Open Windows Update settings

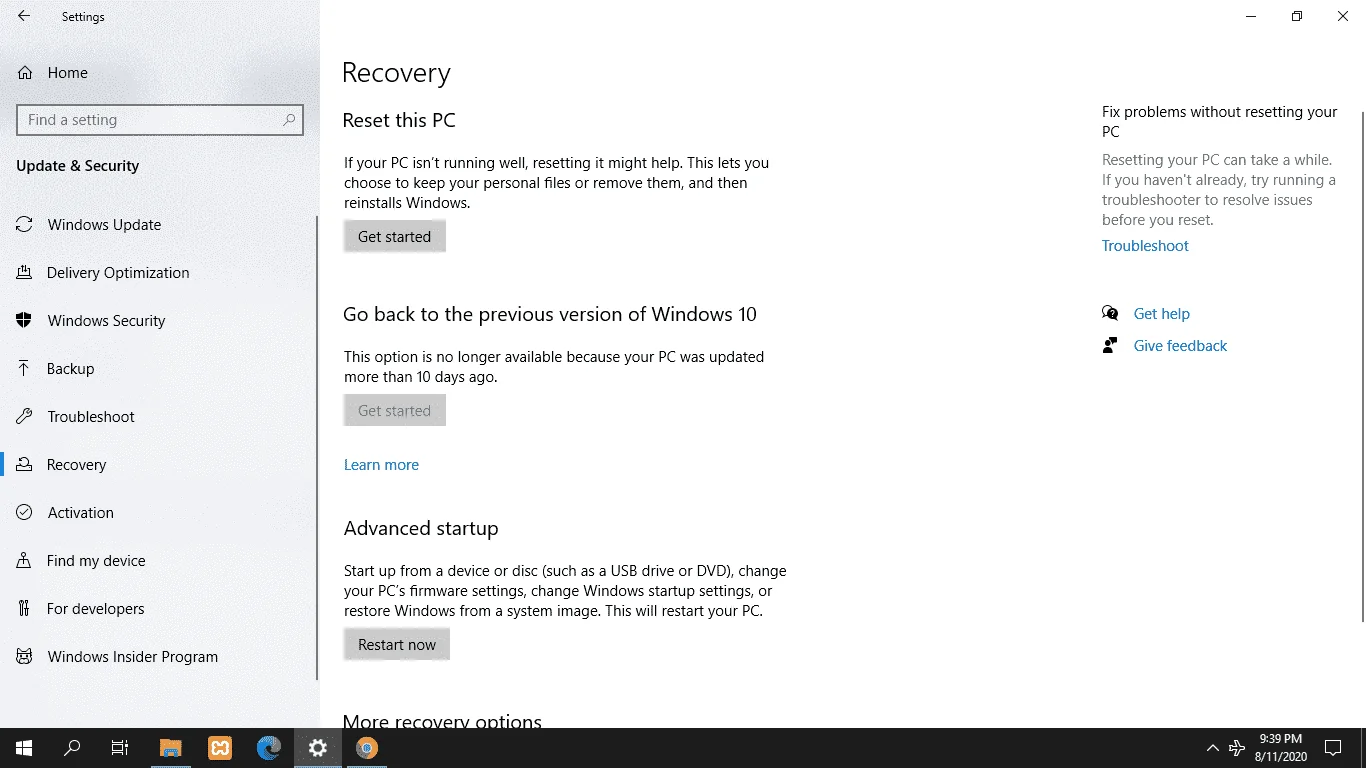click(x=158, y=225)
